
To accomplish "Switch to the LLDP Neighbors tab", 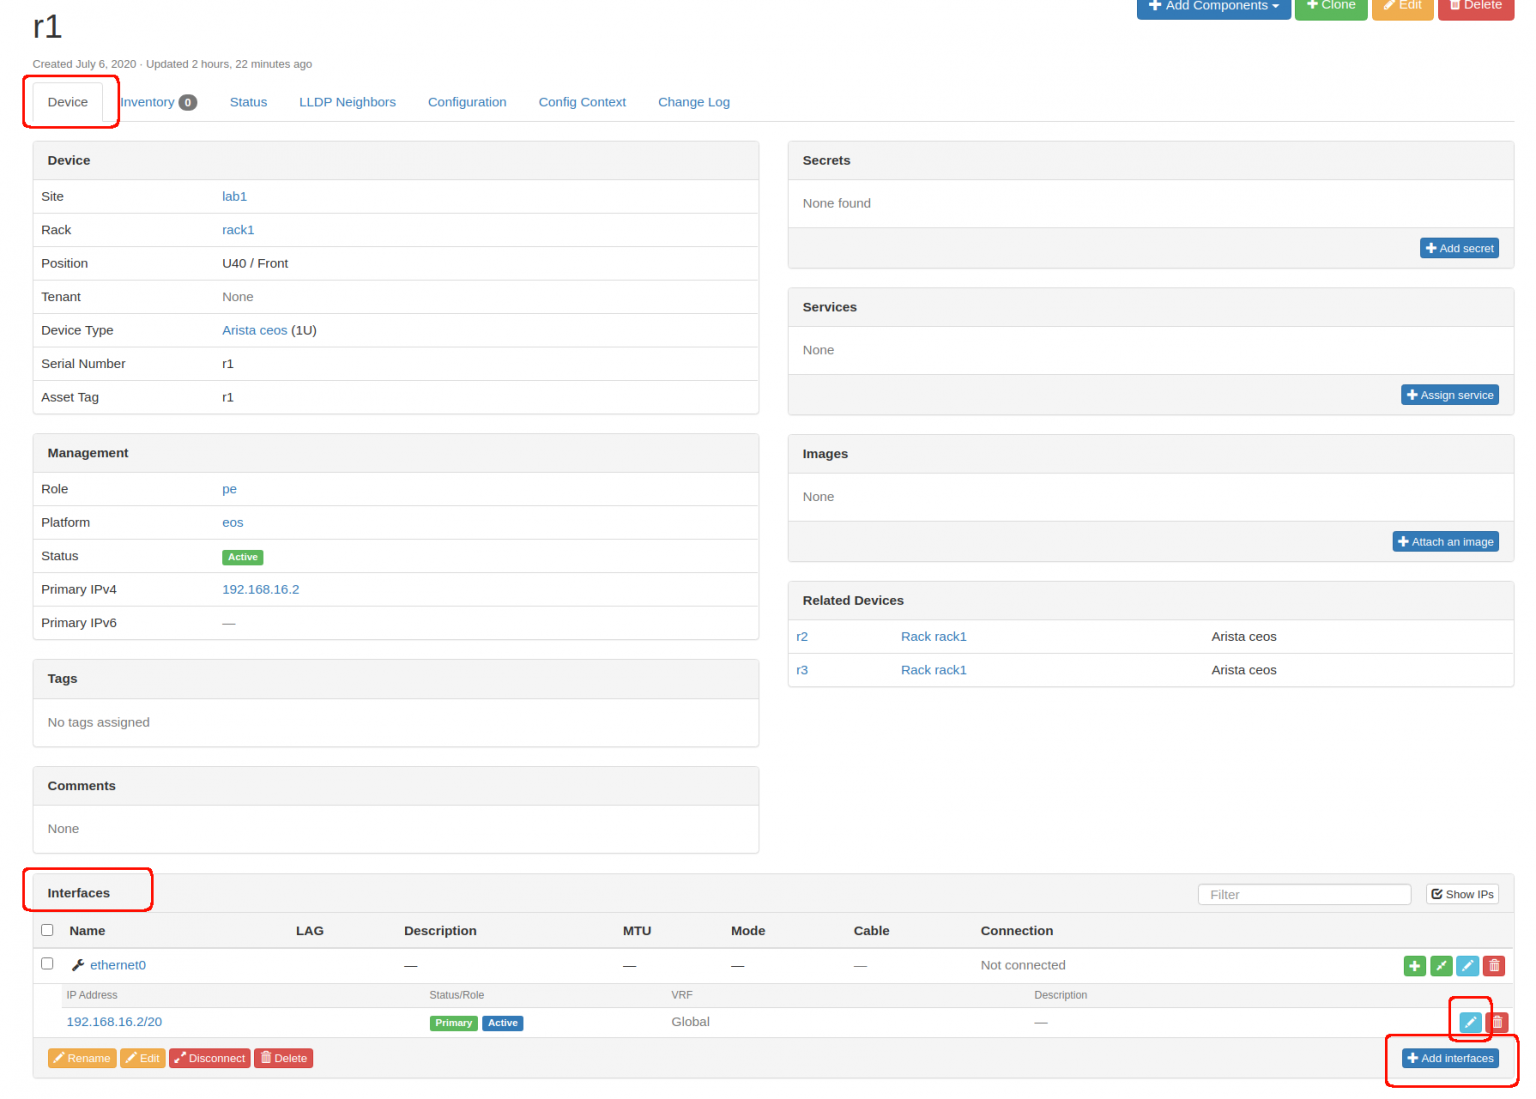I will (347, 102).
